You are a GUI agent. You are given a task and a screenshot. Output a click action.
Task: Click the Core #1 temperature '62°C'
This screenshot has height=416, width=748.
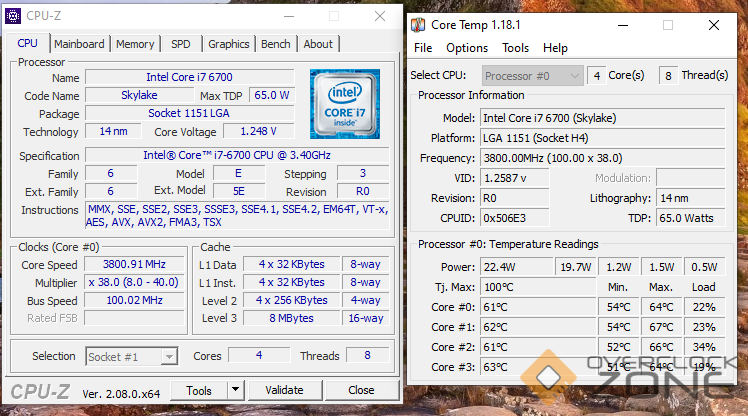tap(538, 327)
